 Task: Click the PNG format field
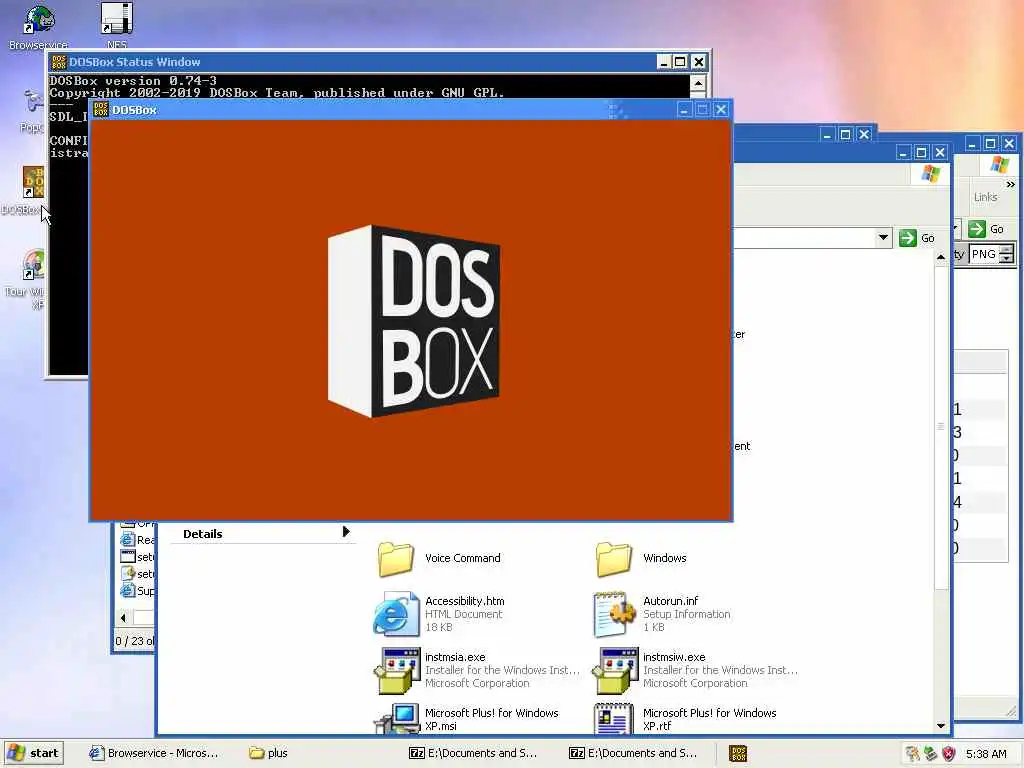(x=984, y=253)
